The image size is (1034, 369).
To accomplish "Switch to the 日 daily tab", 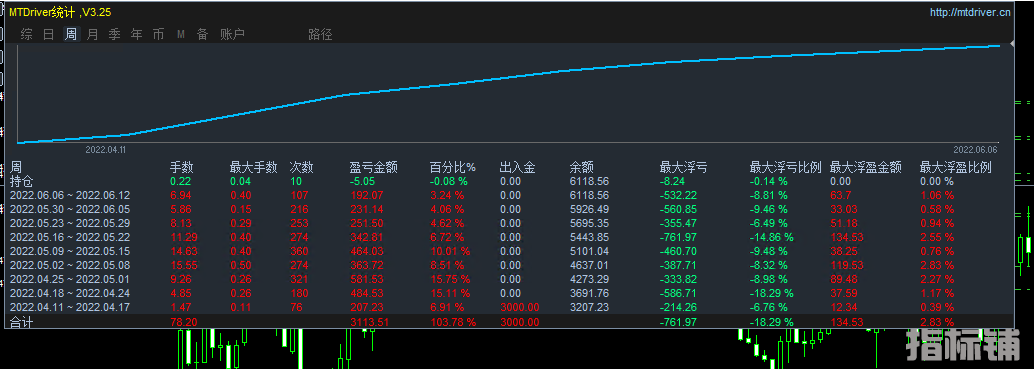I will click(x=48, y=34).
